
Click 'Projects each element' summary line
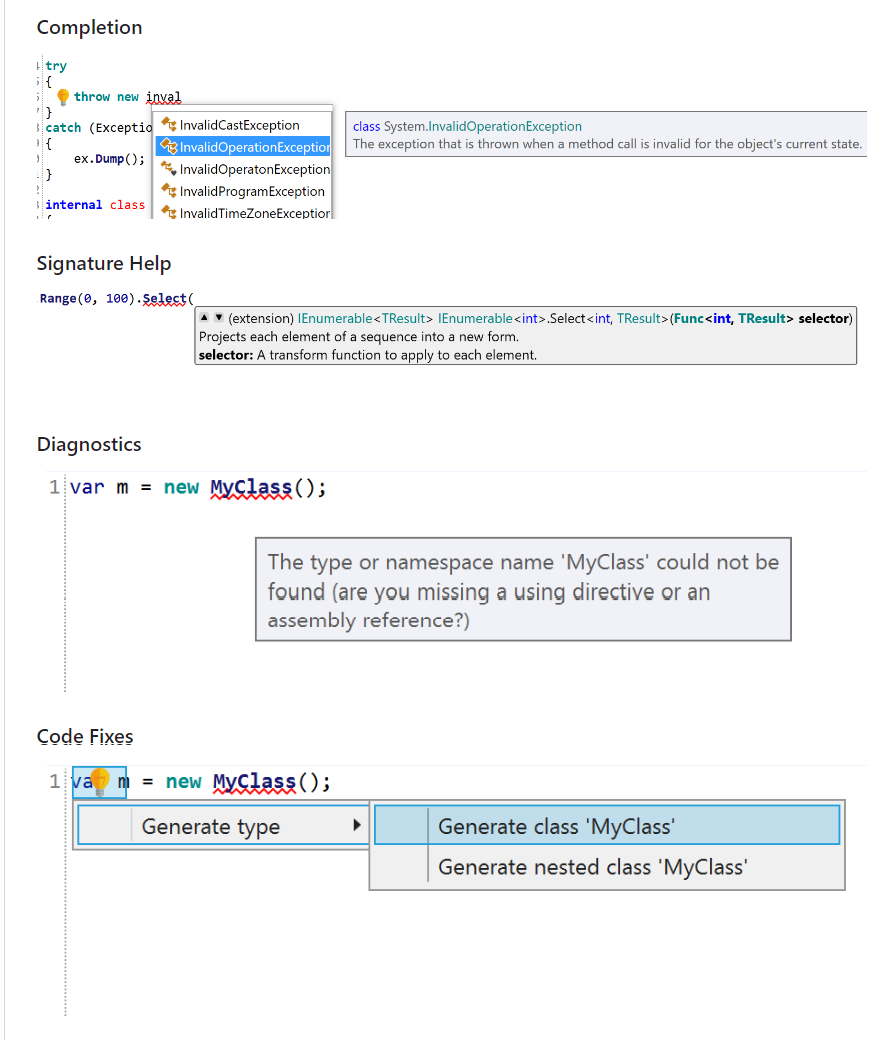pyautogui.click(x=359, y=336)
